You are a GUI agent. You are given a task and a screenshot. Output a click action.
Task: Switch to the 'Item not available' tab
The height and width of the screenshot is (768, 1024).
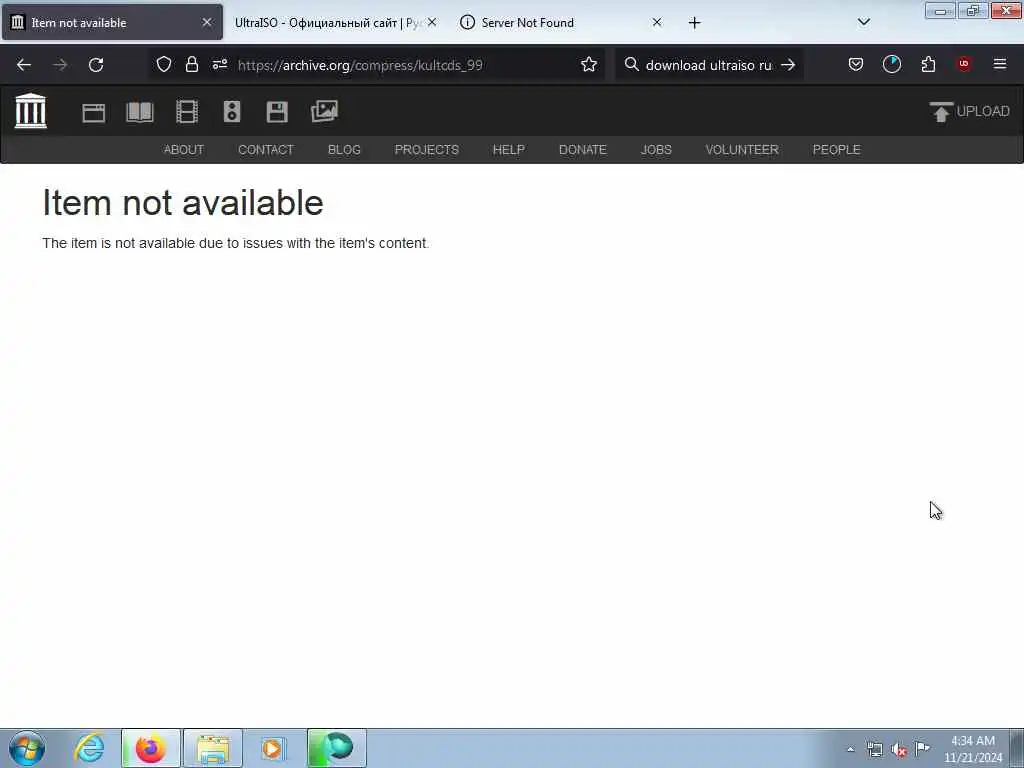112,22
